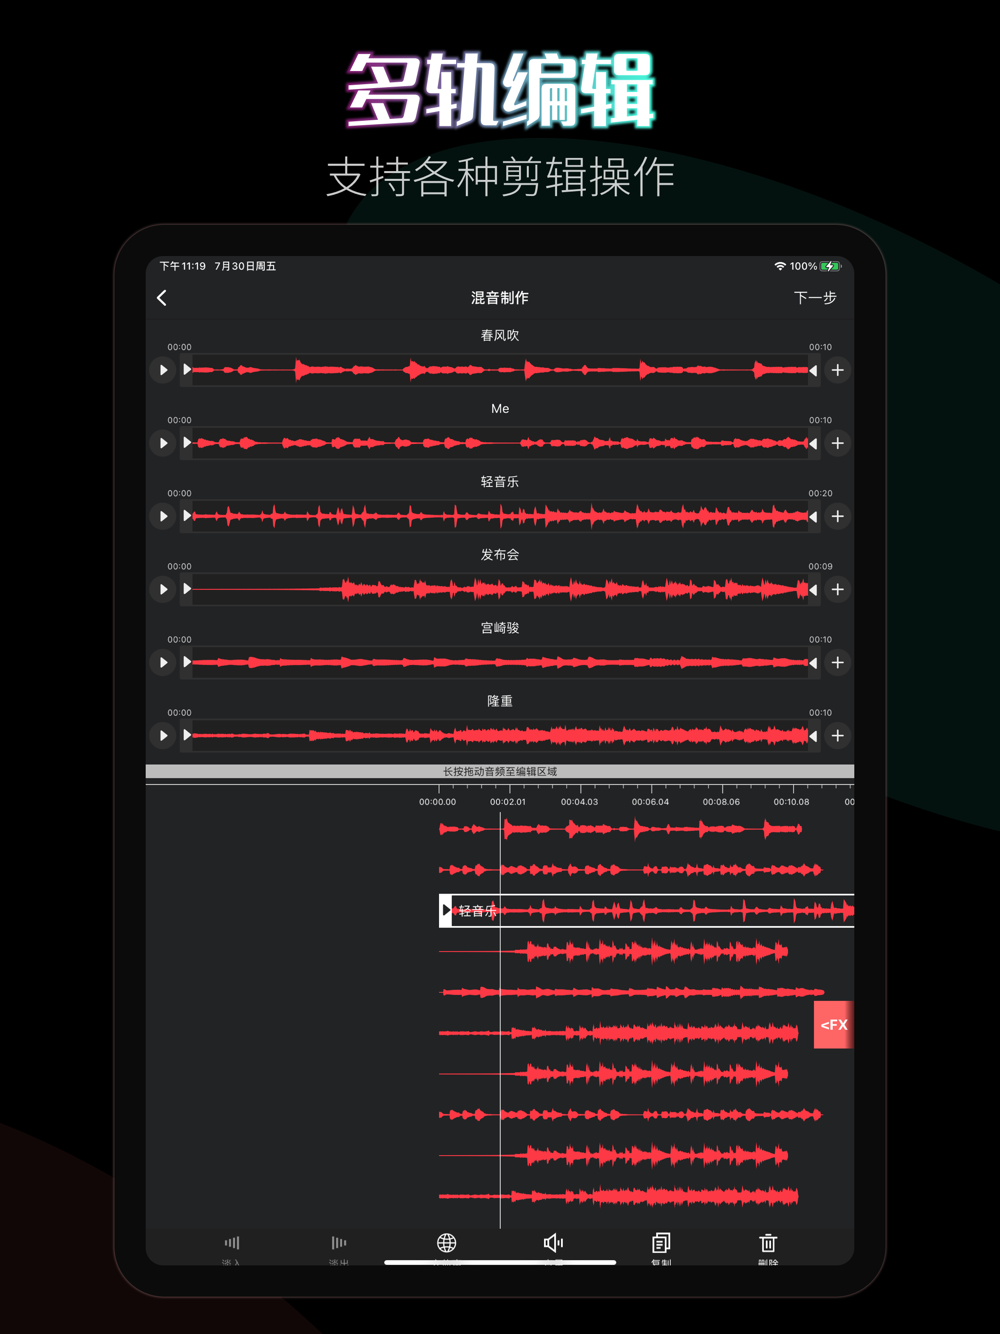Copy the selected clip with 复制 icon
This screenshot has width=1000, height=1334.
pyautogui.click(x=661, y=1245)
